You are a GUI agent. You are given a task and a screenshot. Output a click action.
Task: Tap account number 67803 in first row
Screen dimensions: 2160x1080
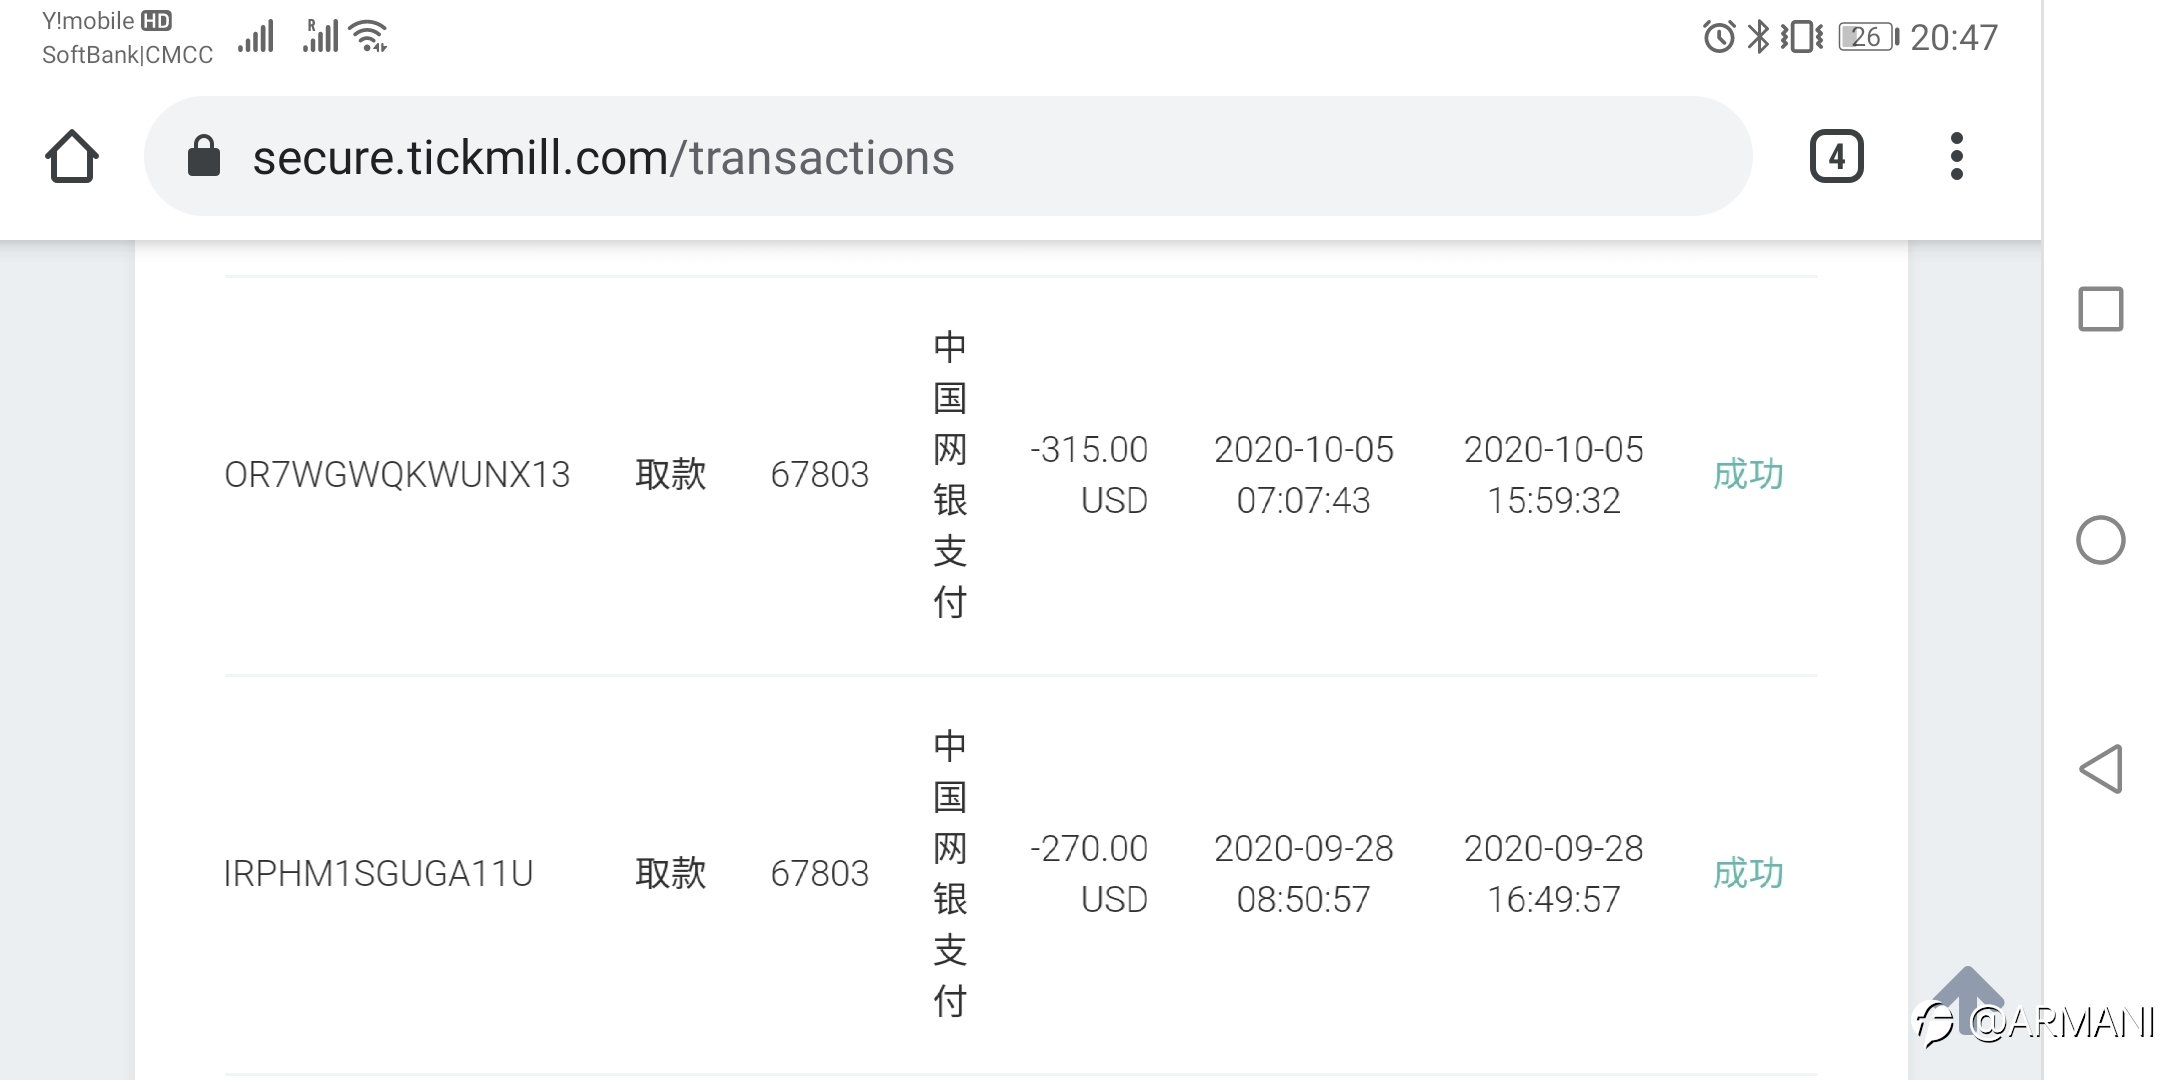[x=820, y=475]
